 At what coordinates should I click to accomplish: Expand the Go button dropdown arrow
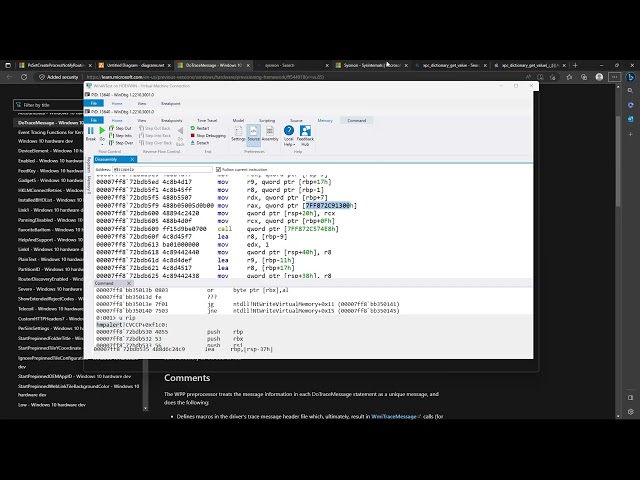[102, 144]
